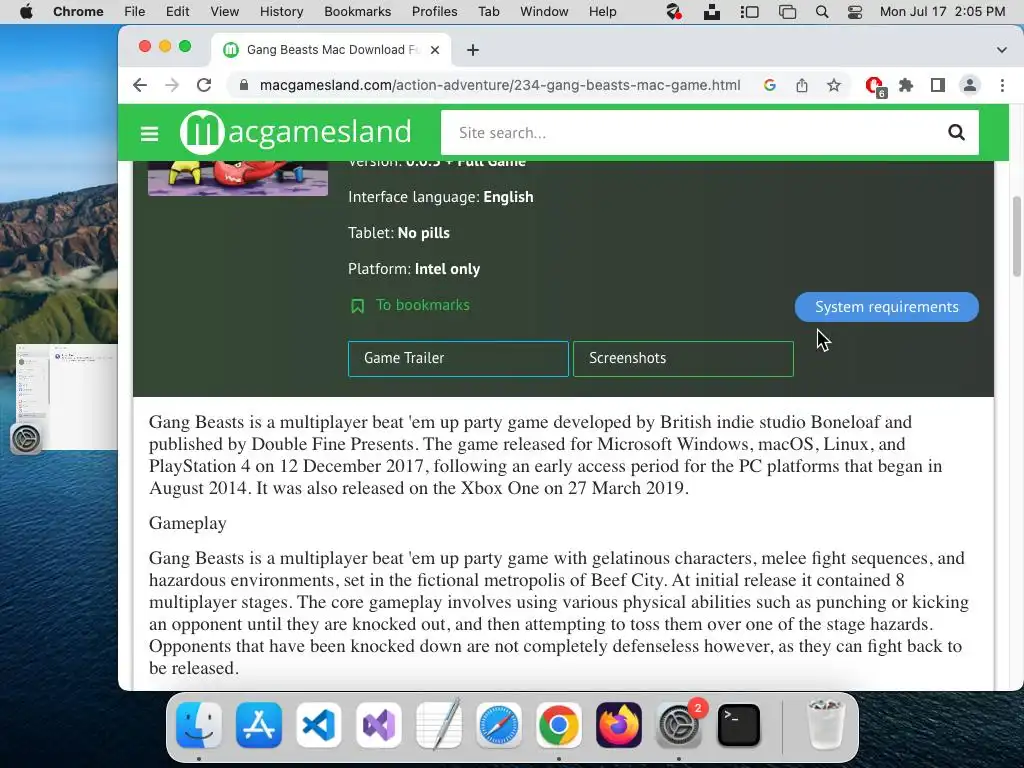Click the macgamesland logo

(296, 133)
